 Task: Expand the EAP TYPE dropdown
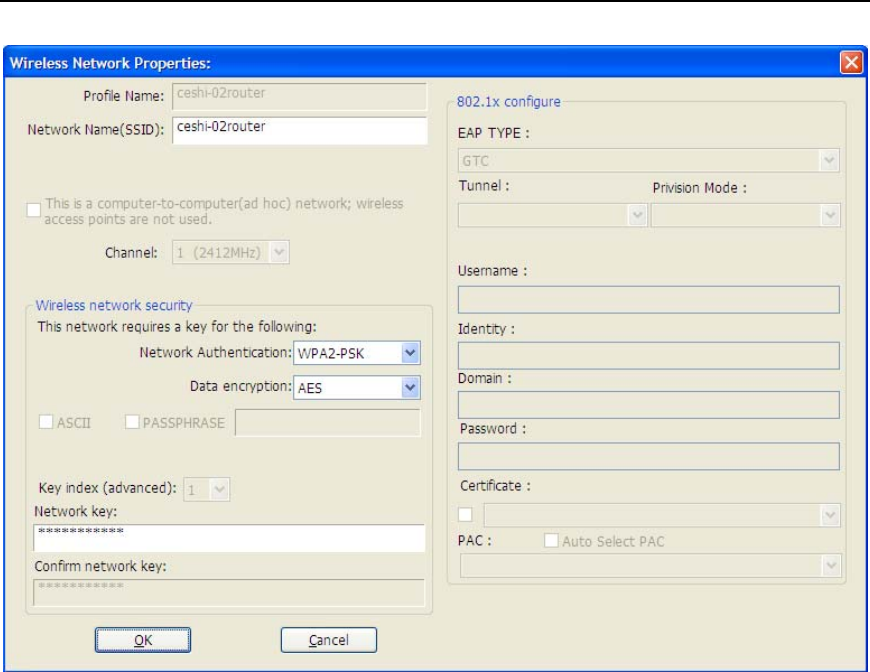828,160
